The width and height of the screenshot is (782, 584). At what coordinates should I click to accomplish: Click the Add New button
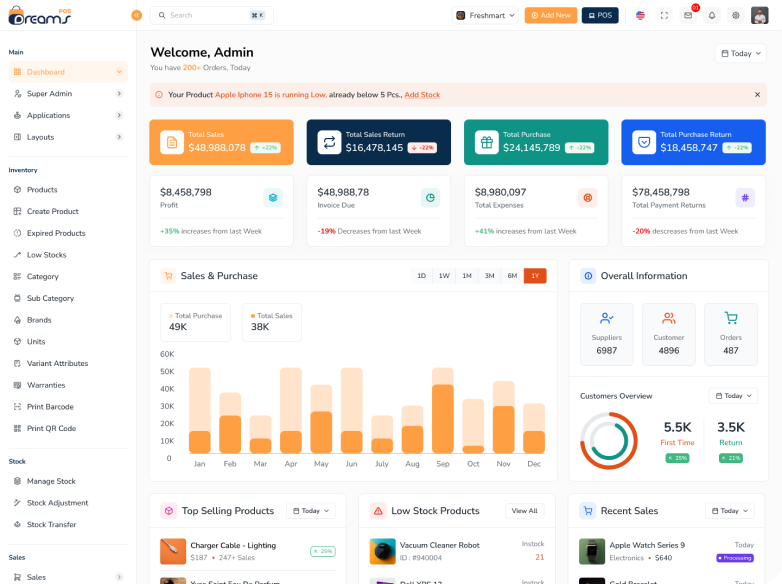click(x=551, y=15)
